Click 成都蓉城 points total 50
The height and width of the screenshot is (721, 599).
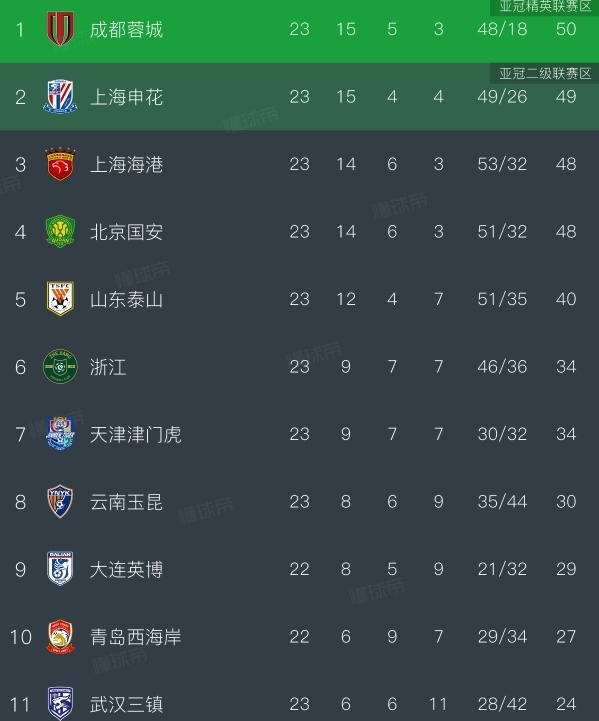pyautogui.click(x=566, y=29)
